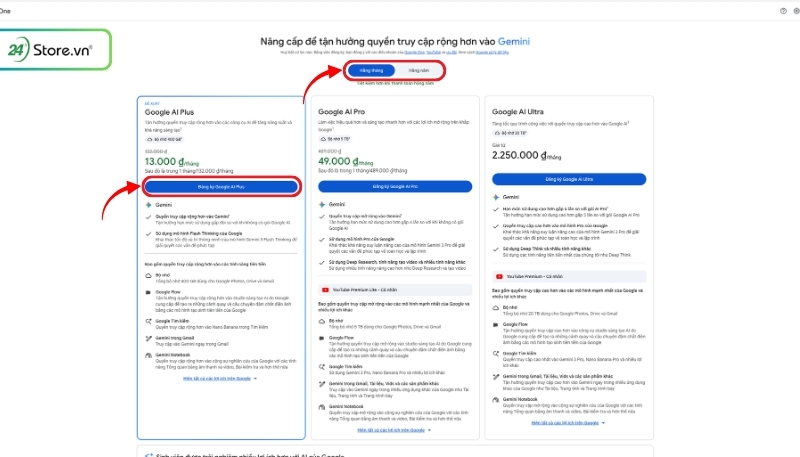Click Gemini Notebook icon in AI Plus card
This screenshot has width=800, height=457.
[148, 355]
